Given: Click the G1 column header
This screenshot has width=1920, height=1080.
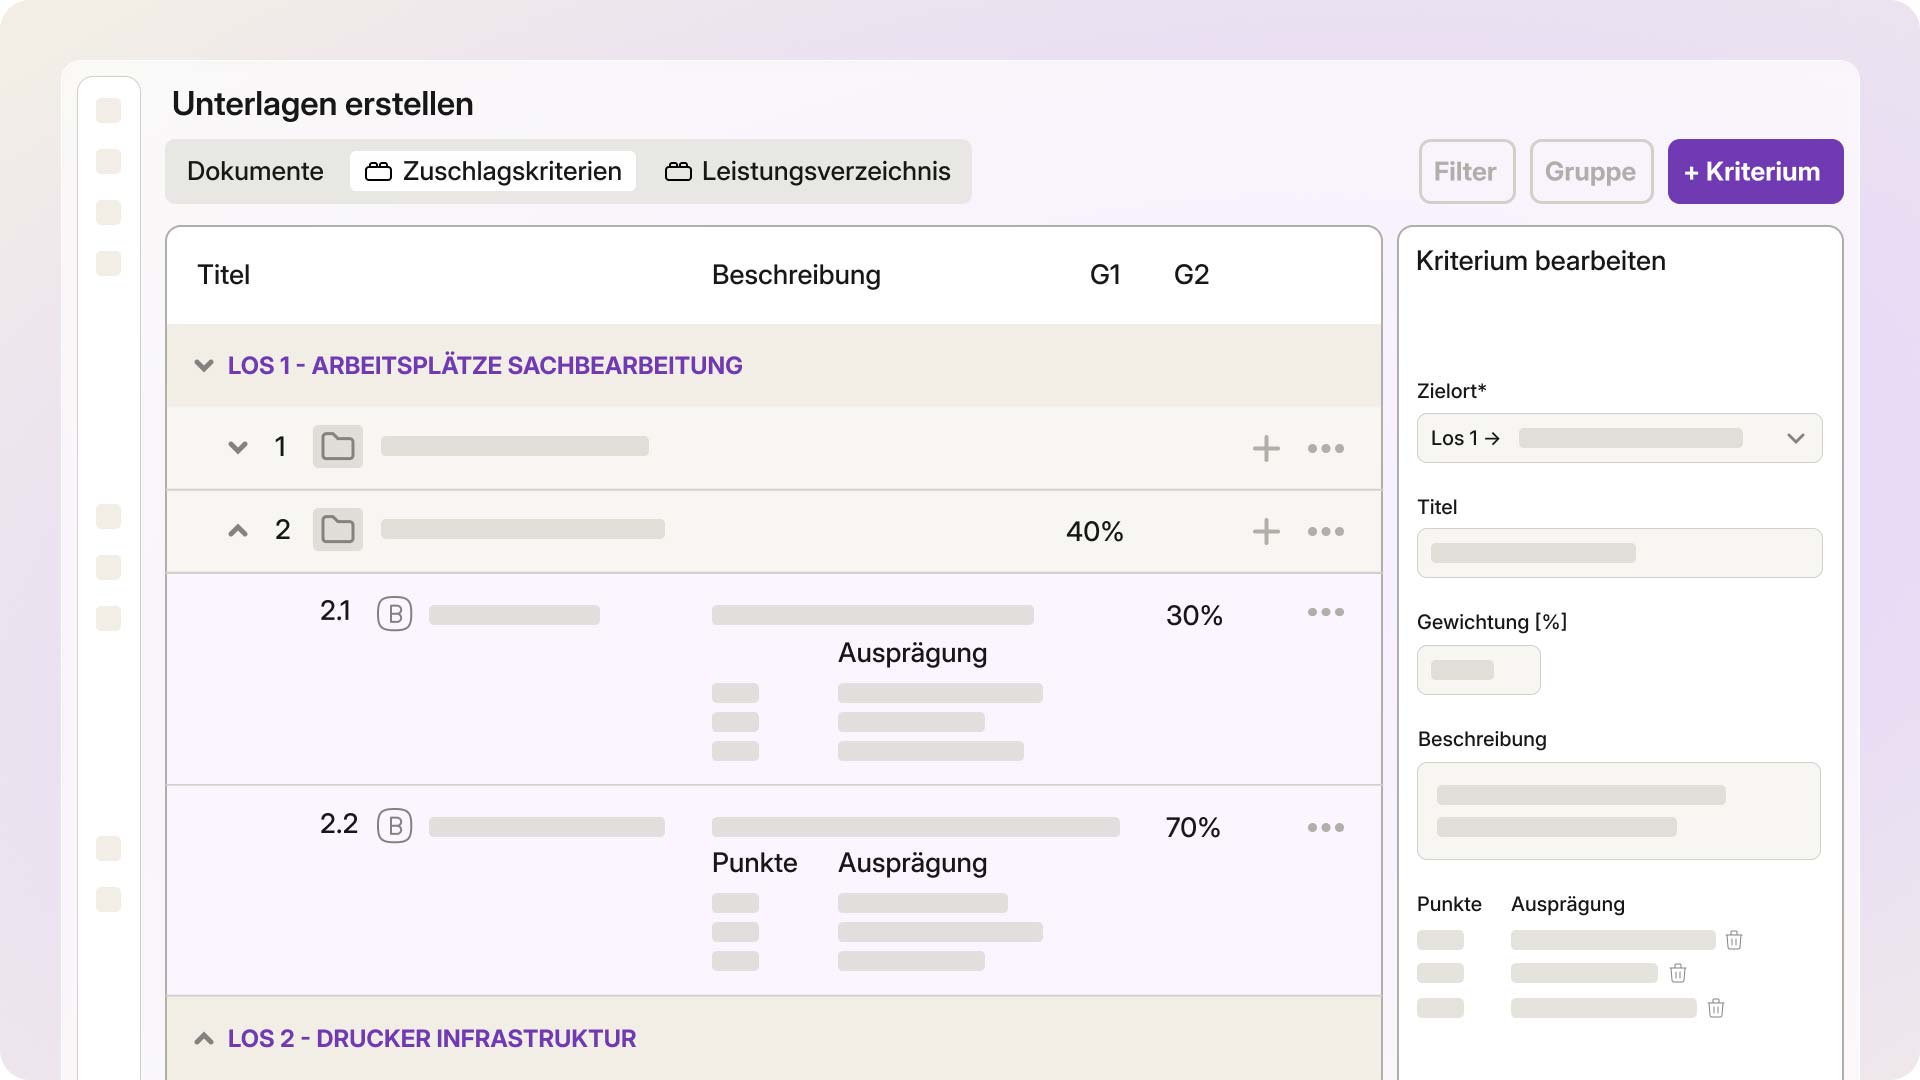Looking at the screenshot, I should 1105,275.
